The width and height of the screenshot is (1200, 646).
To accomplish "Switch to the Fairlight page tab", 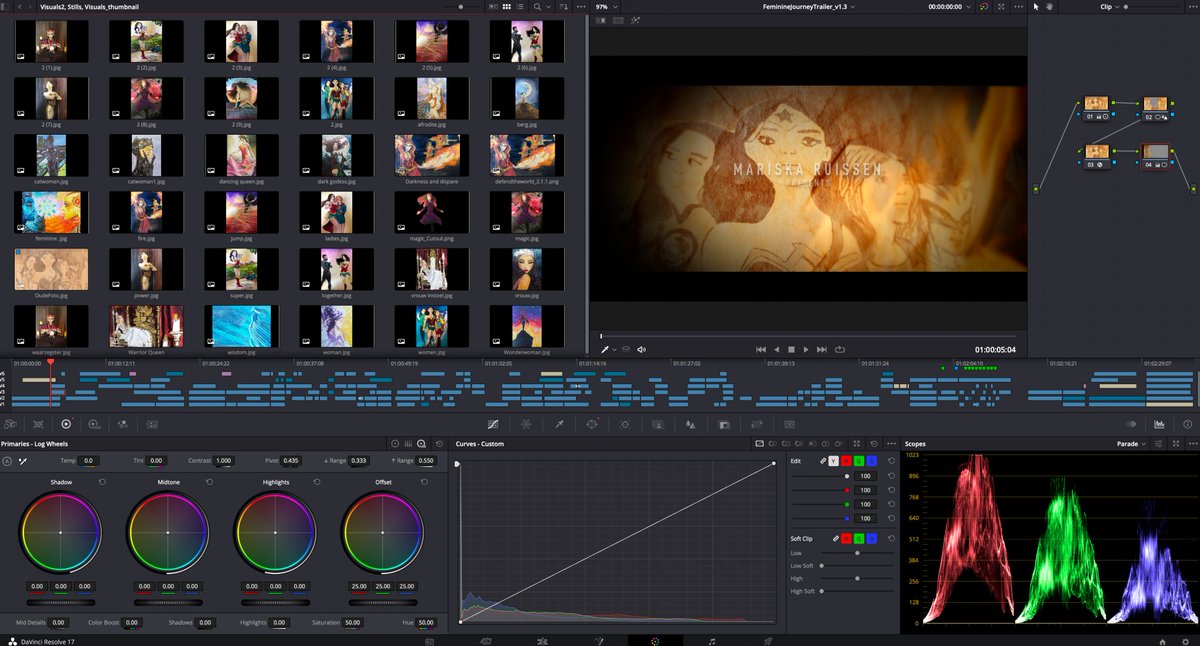I will pyautogui.click(x=711, y=640).
